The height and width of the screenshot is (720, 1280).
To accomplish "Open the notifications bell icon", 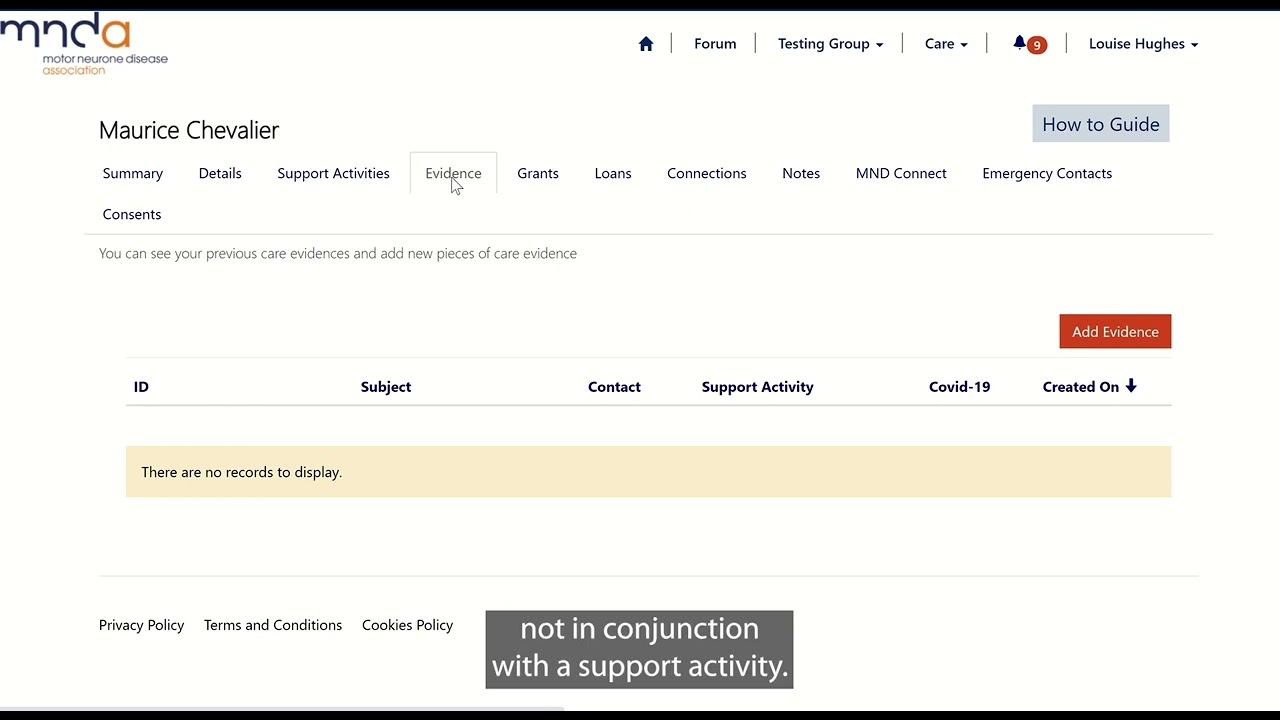I will (1020, 43).
